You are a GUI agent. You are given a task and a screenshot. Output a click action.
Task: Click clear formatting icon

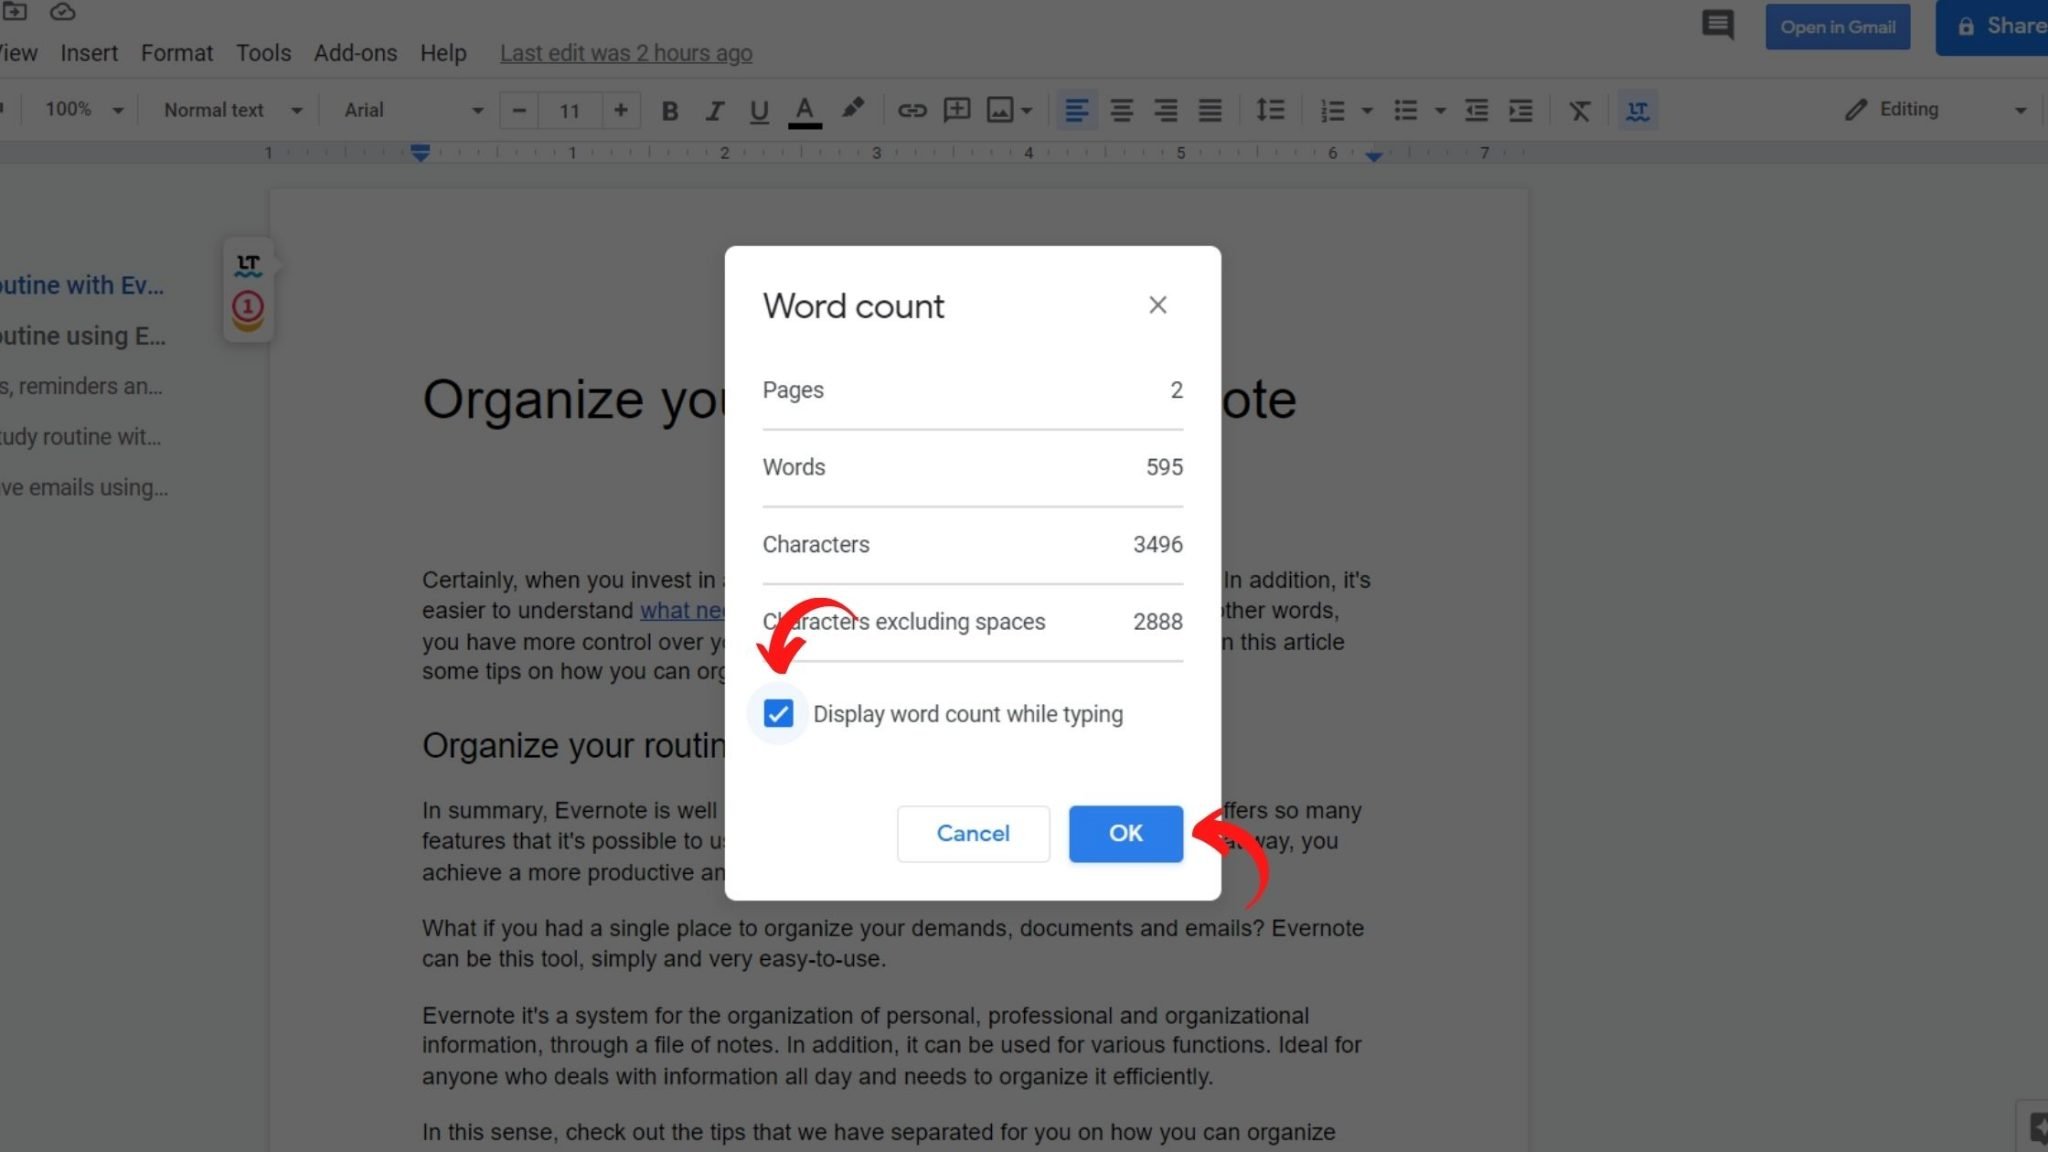coord(1580,111)
